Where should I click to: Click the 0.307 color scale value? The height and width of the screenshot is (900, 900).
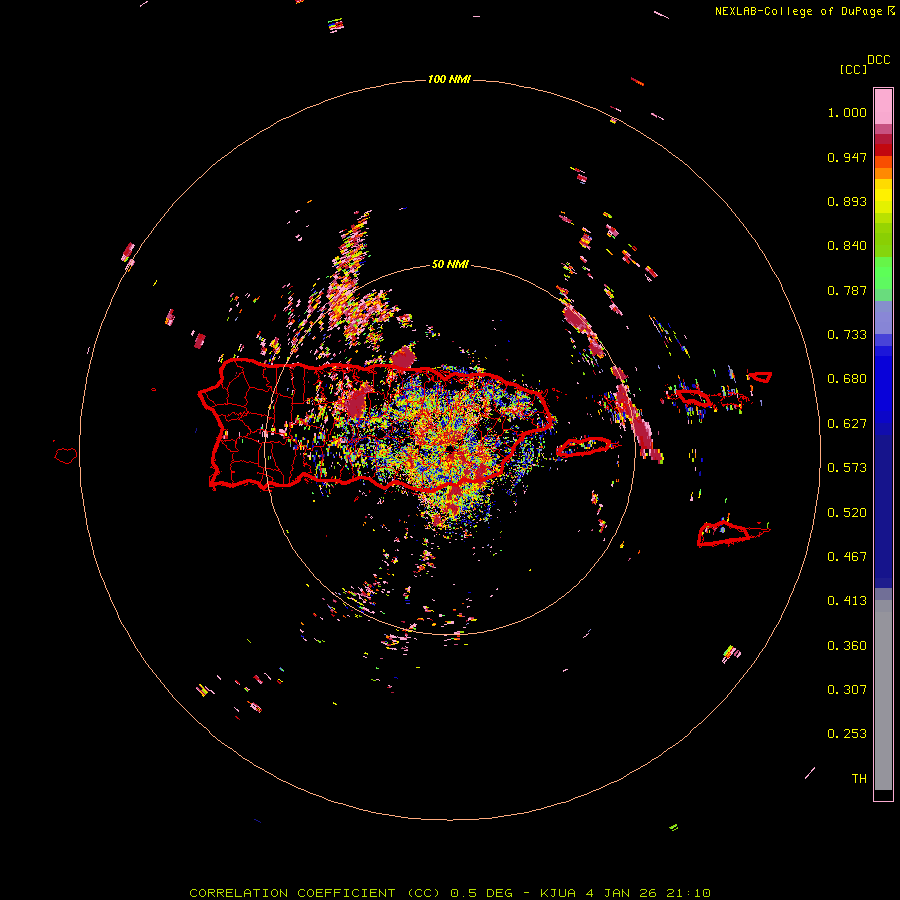pyautogui.click(x=847, y=690)
